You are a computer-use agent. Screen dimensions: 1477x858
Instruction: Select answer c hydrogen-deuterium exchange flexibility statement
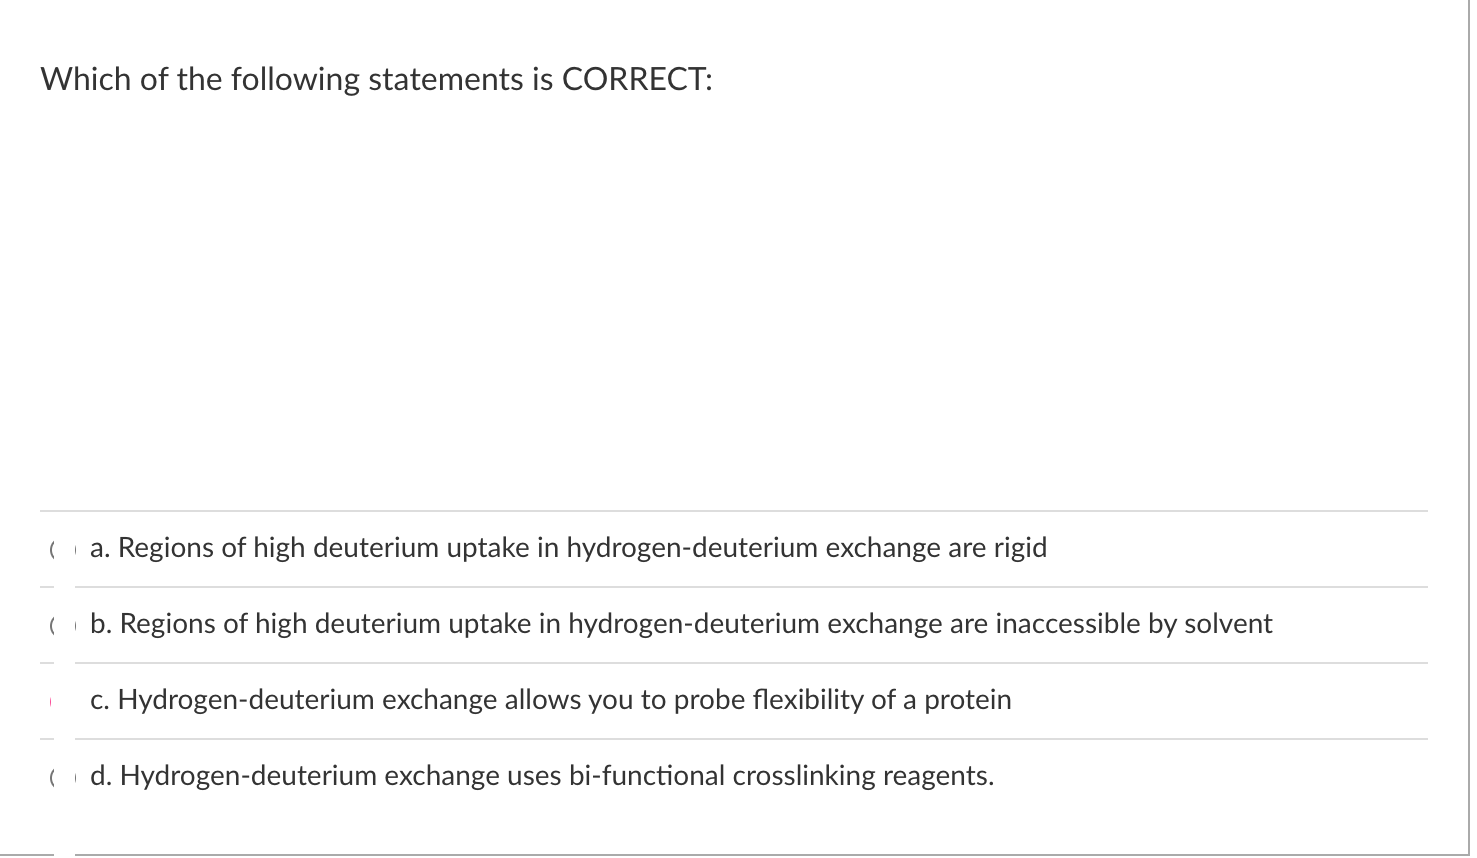551,700
